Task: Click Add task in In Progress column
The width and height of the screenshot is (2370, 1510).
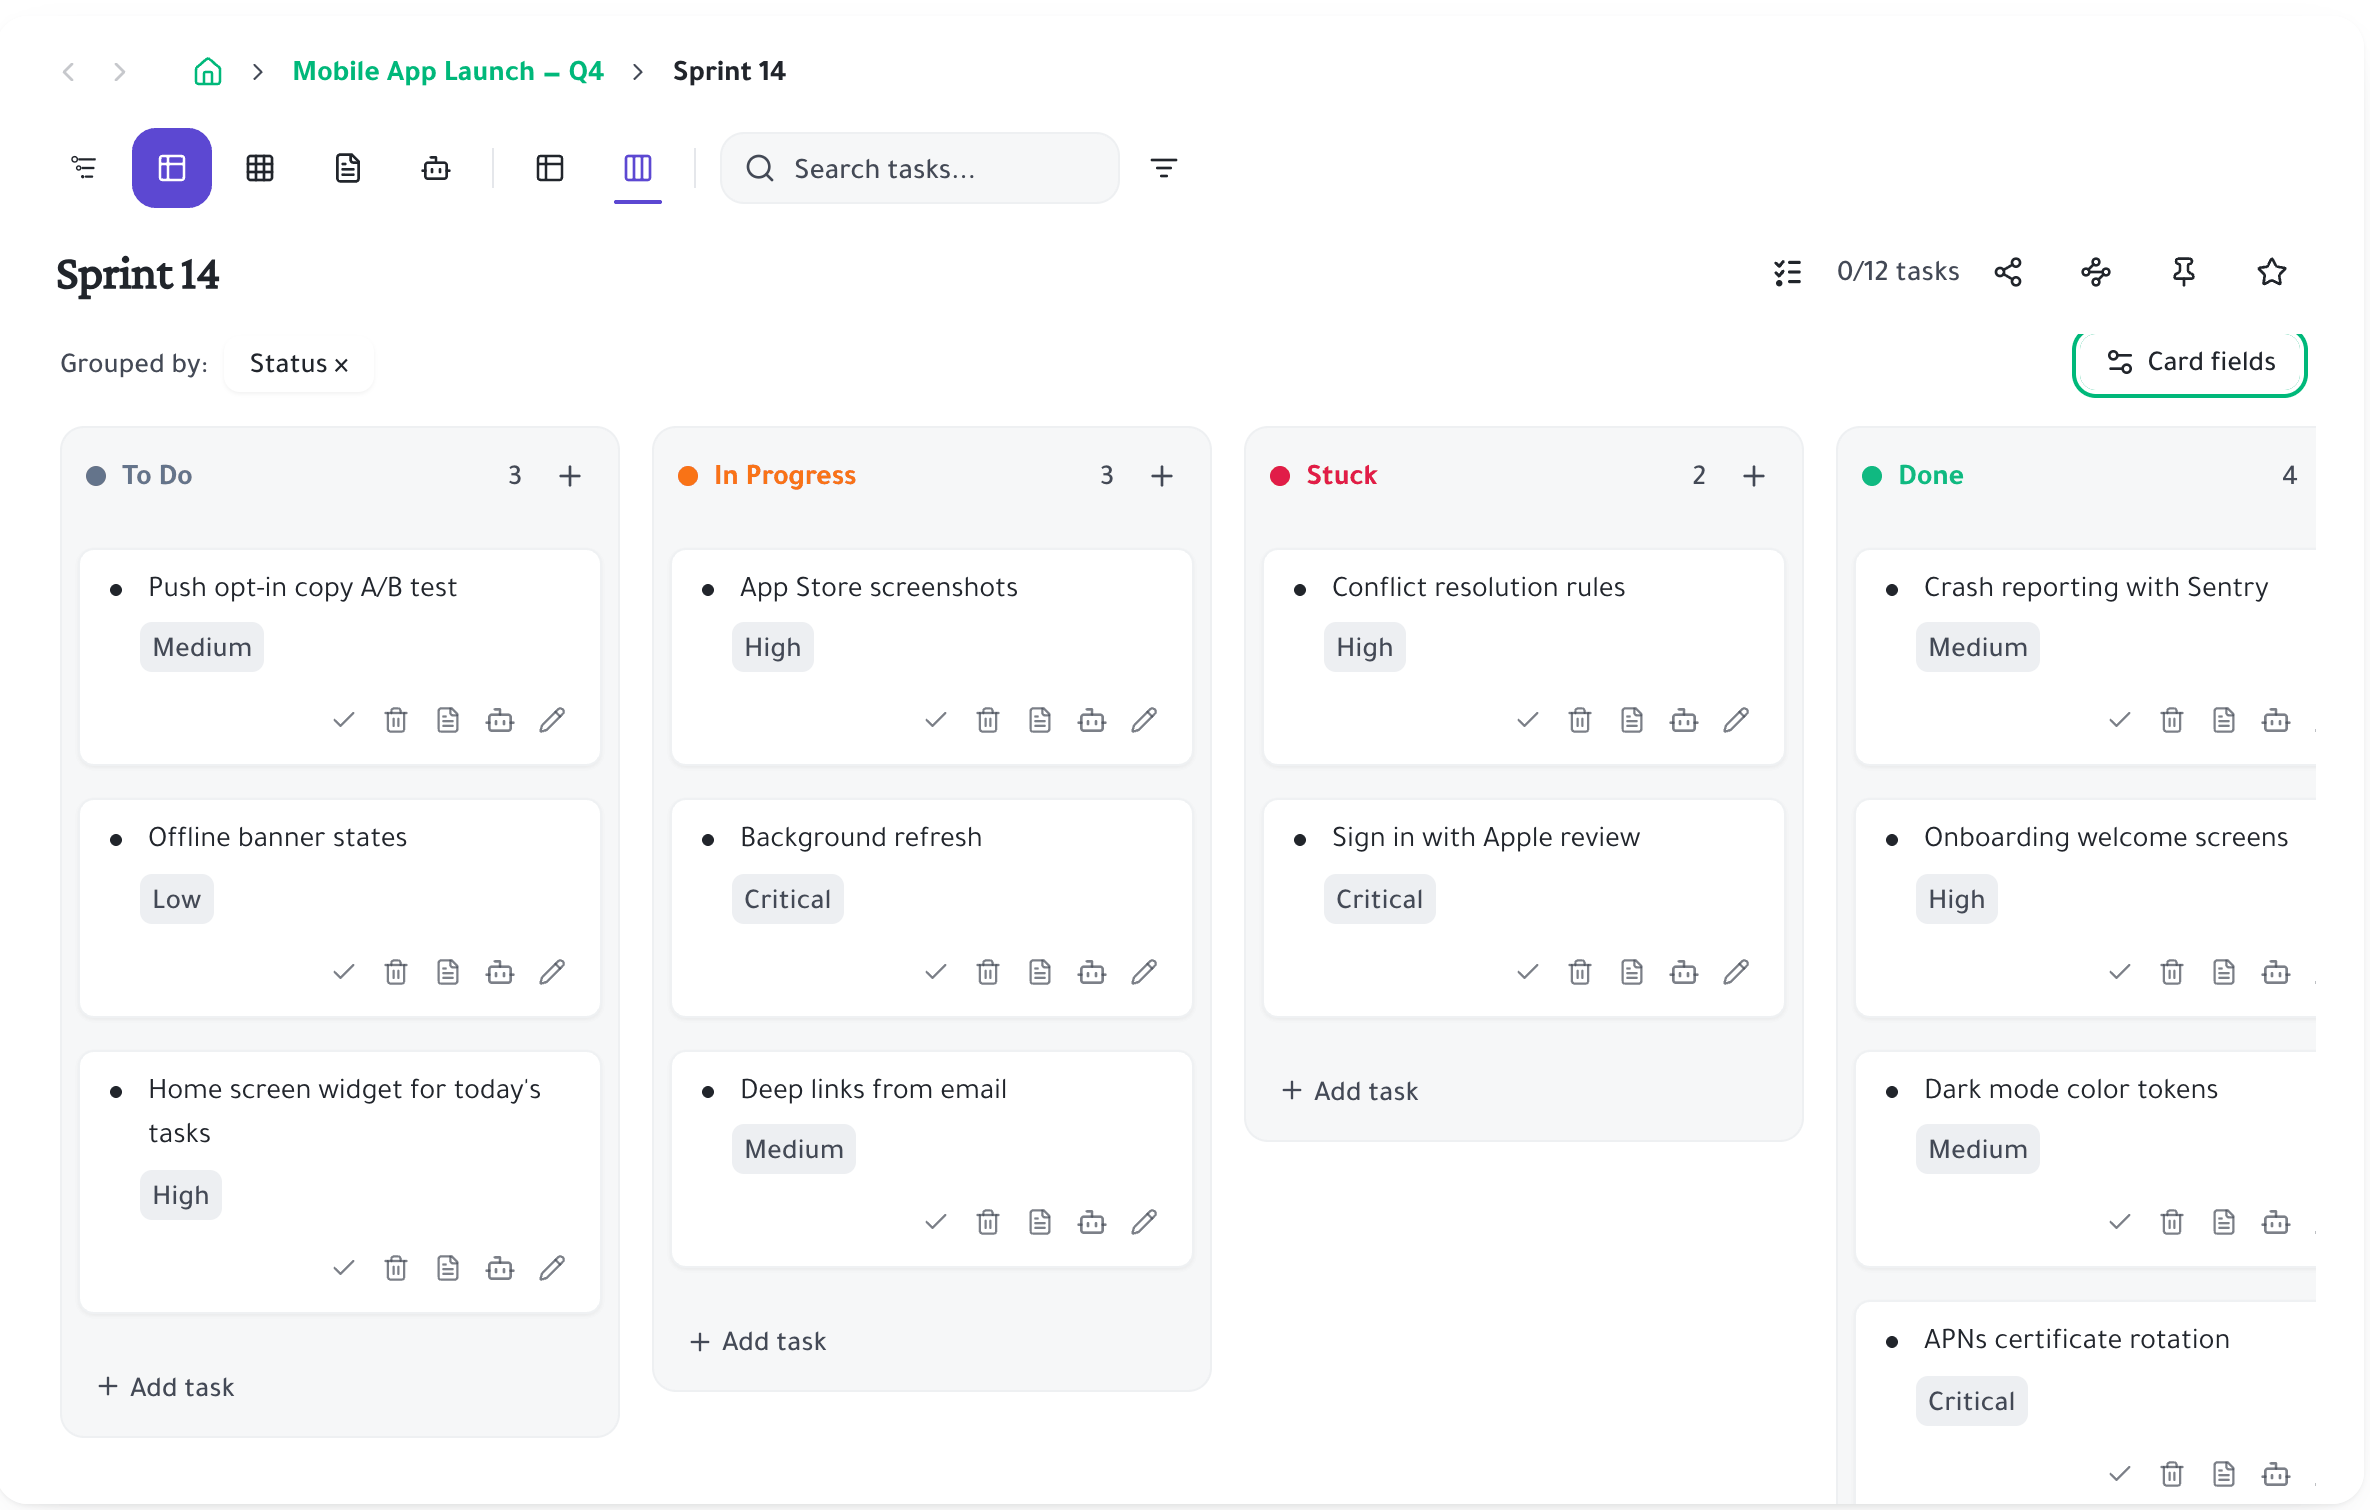Action: 758,1341
